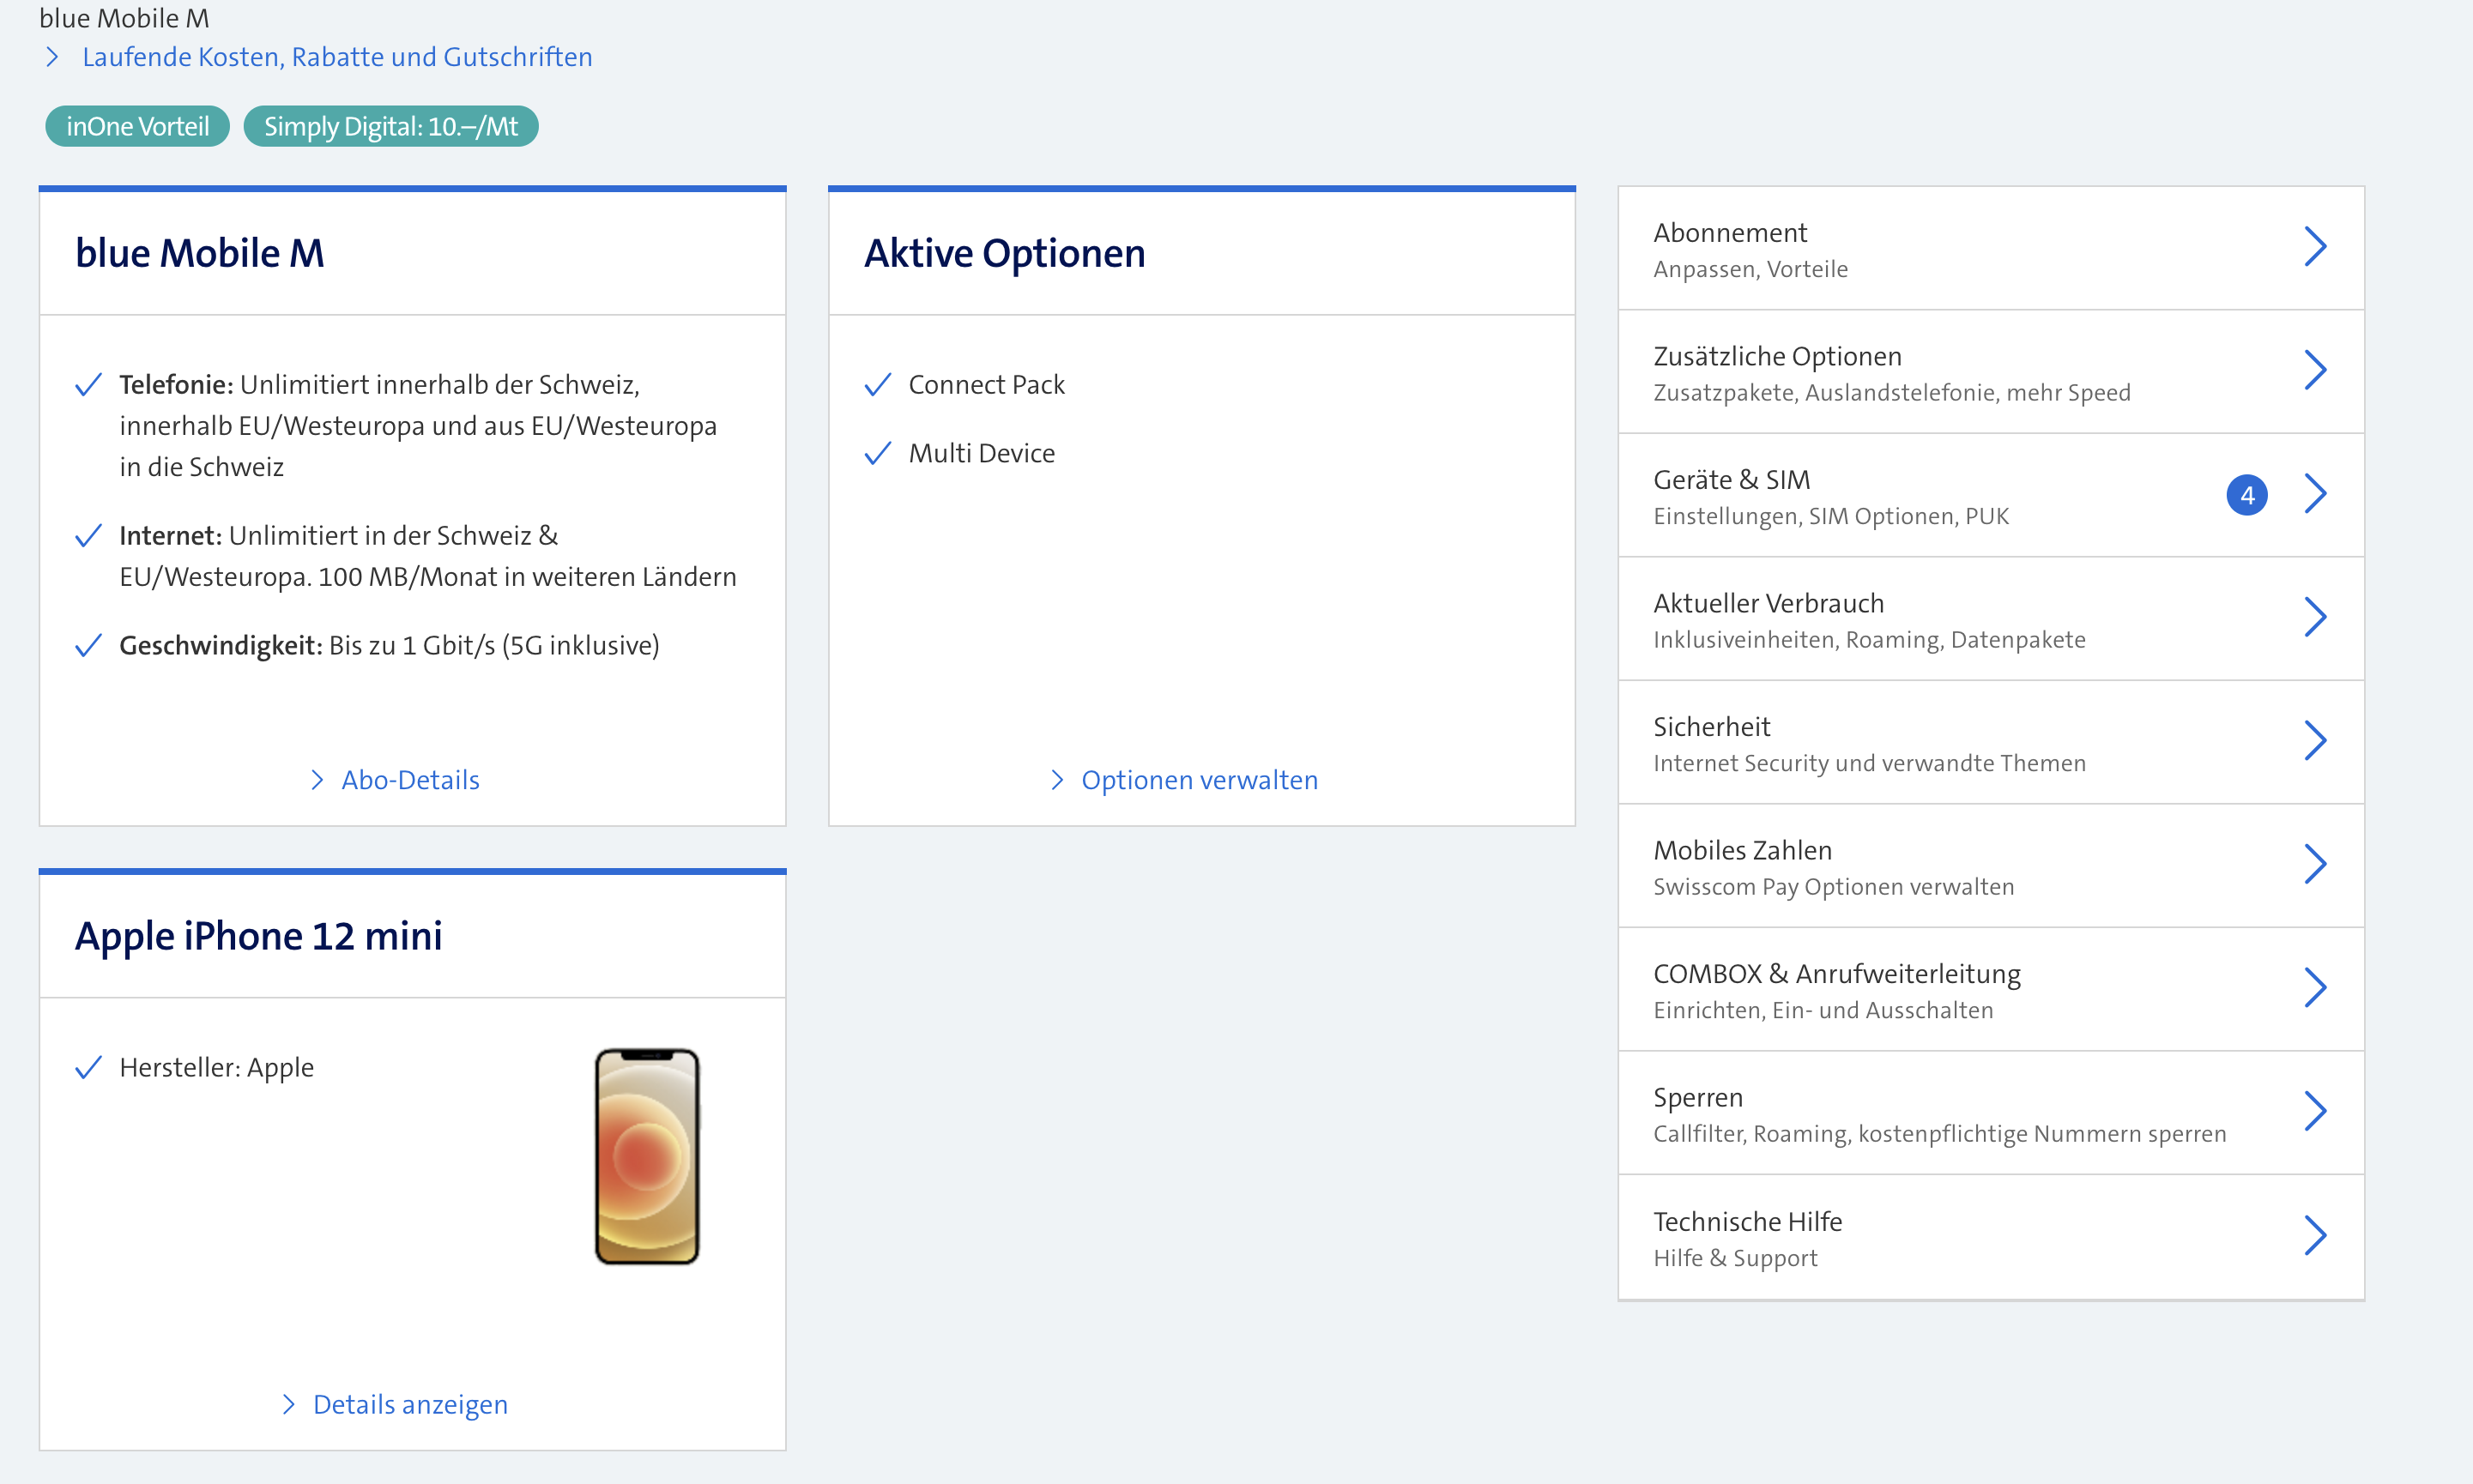The height and width of the screenshot is (1484, 2473).
Task: Click the Multi Device checkmark
Action: tap(877, 454)
